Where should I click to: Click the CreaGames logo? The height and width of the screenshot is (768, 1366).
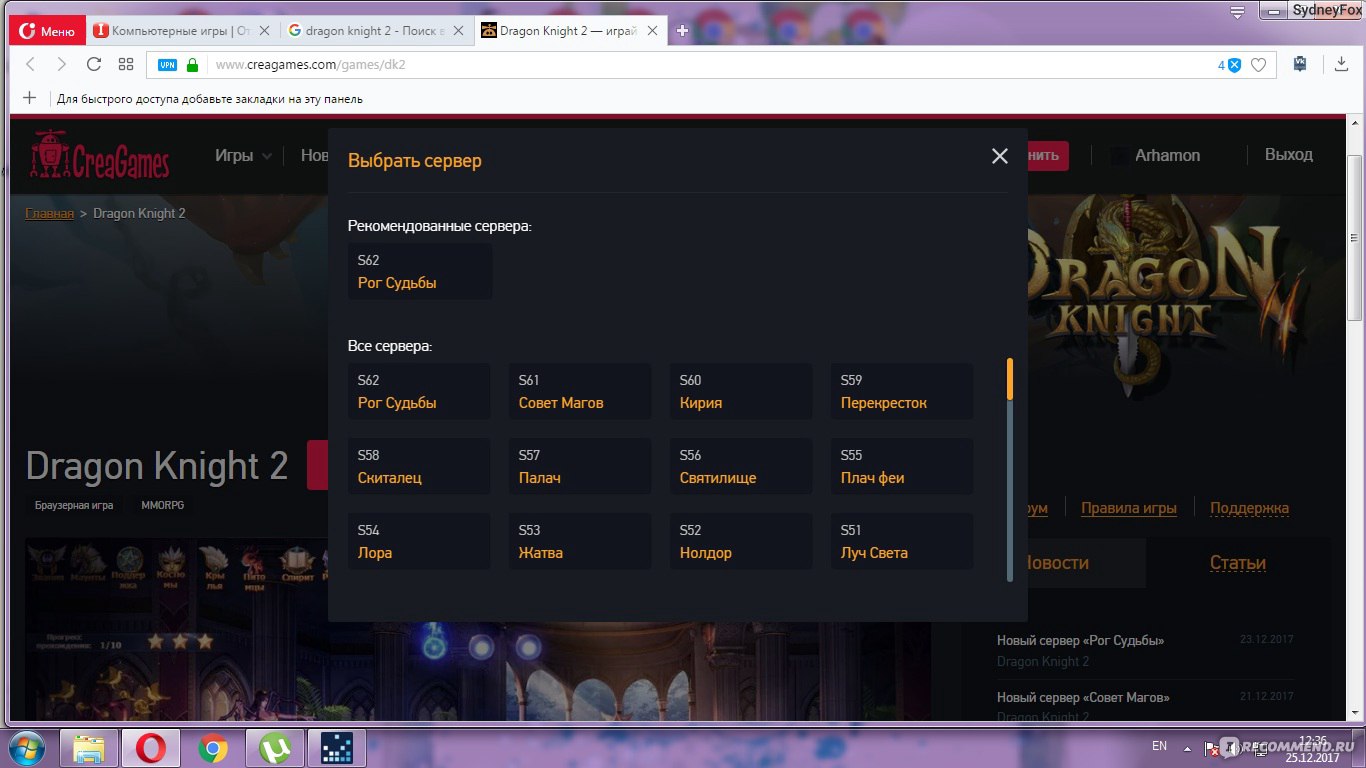pos(99,156)
